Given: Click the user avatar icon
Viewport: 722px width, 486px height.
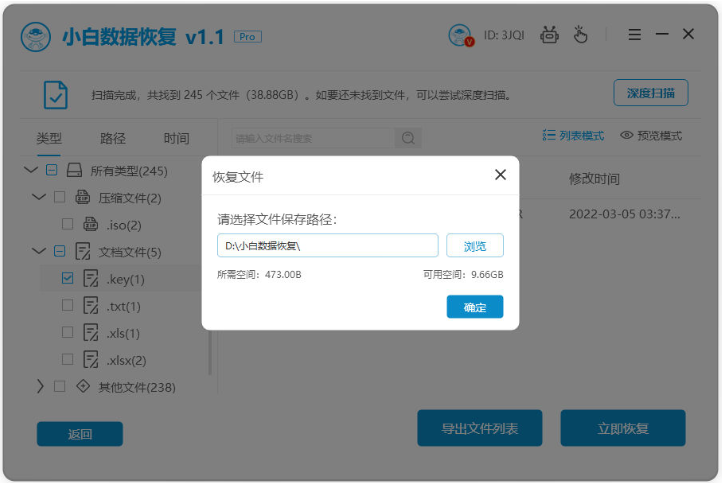Looking at the screenshot, I should (x=461, y=36).
